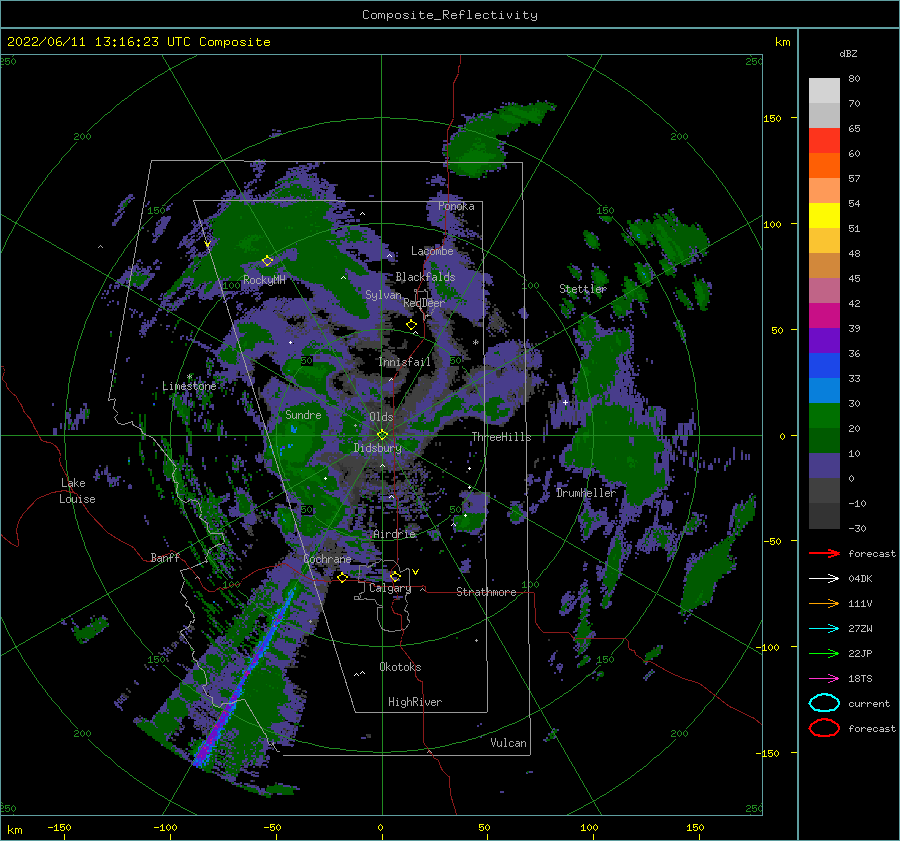This screenshot has height=841, width=900.
Task: Click the Stettler city label
Action: click(583, 289)
